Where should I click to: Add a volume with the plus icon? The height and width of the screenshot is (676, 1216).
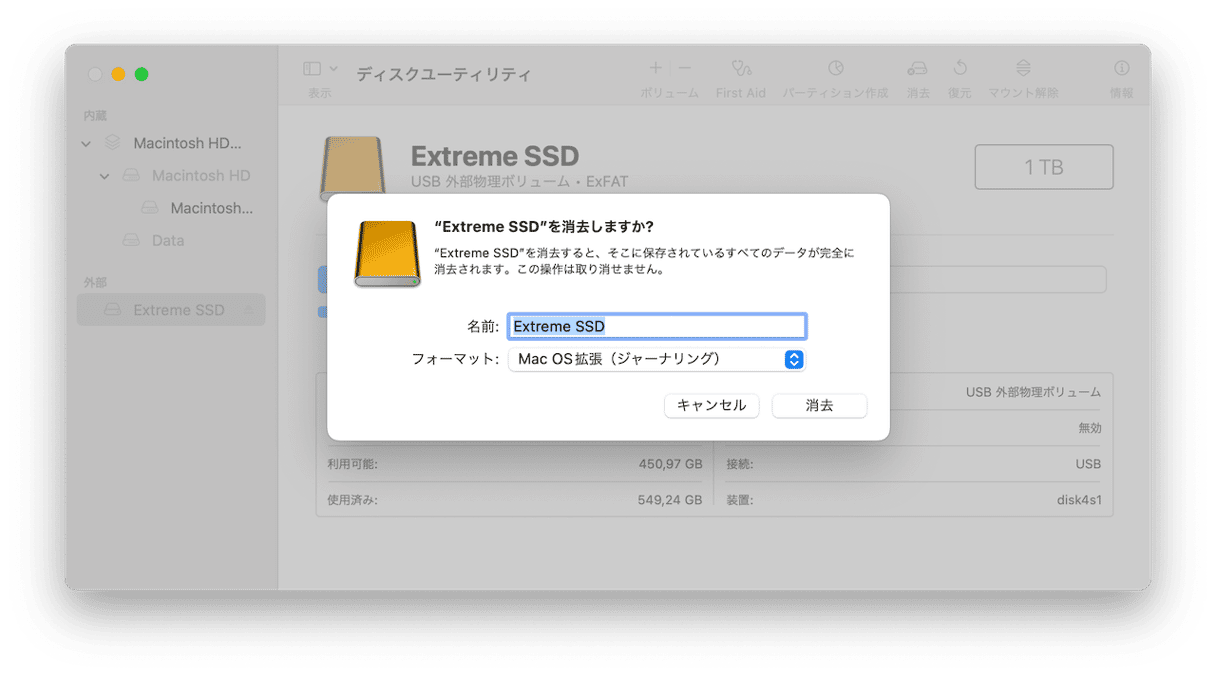click(656, 69)
